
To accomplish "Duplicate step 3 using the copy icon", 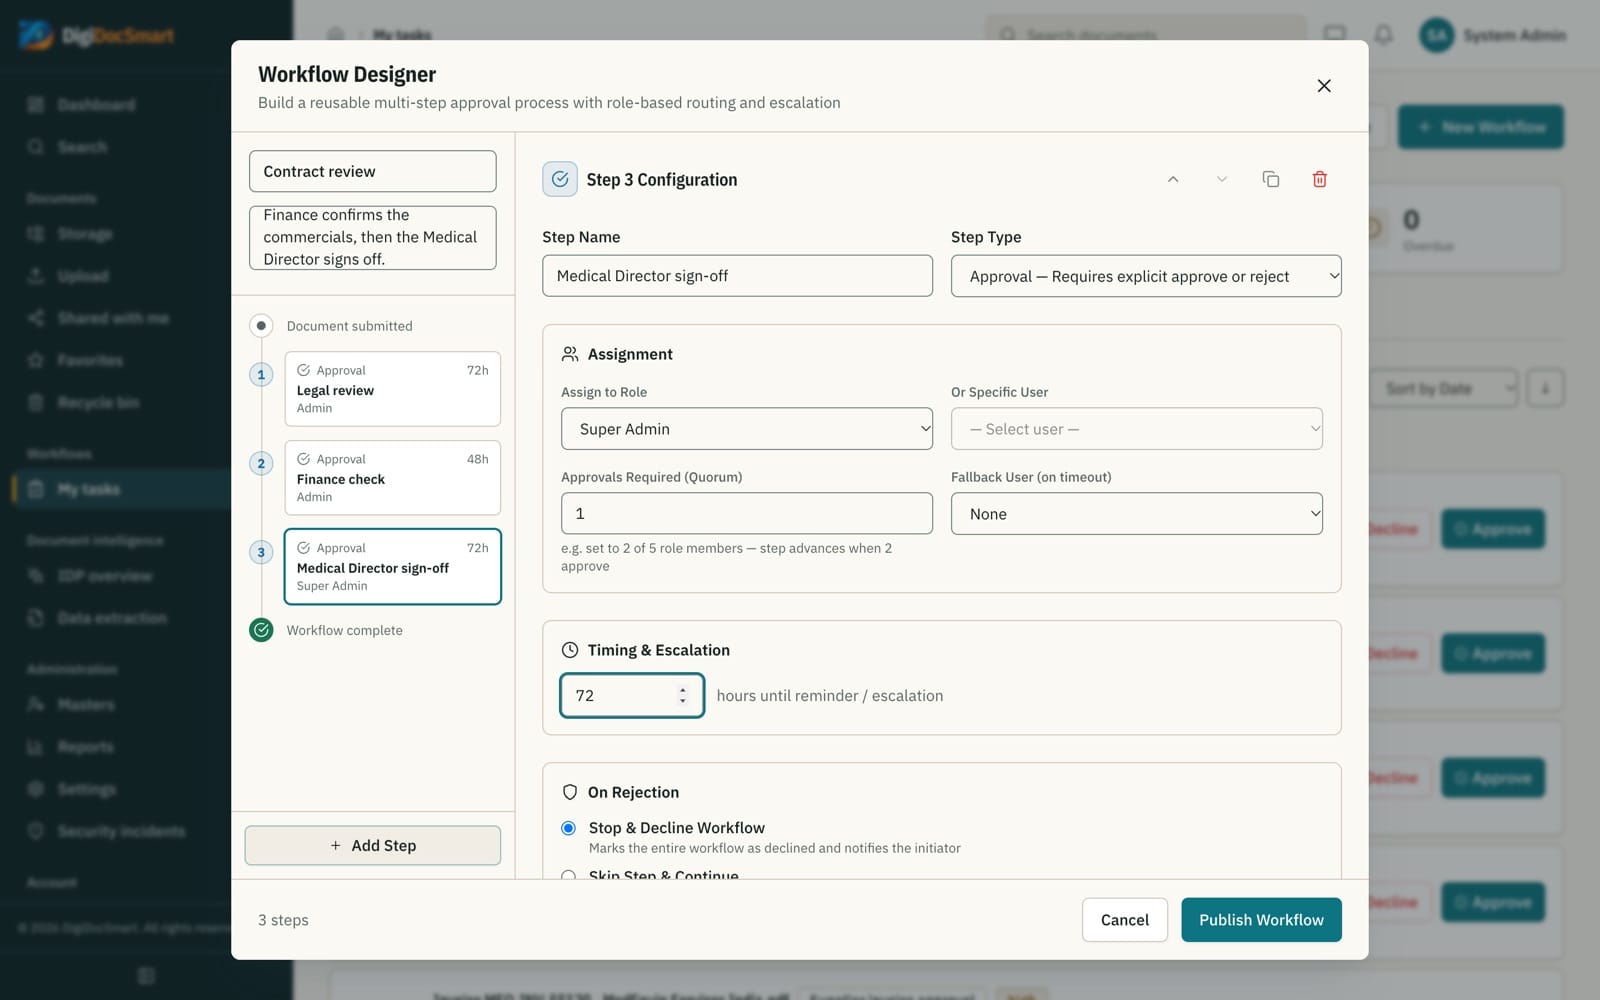I will click(1271, 179).
